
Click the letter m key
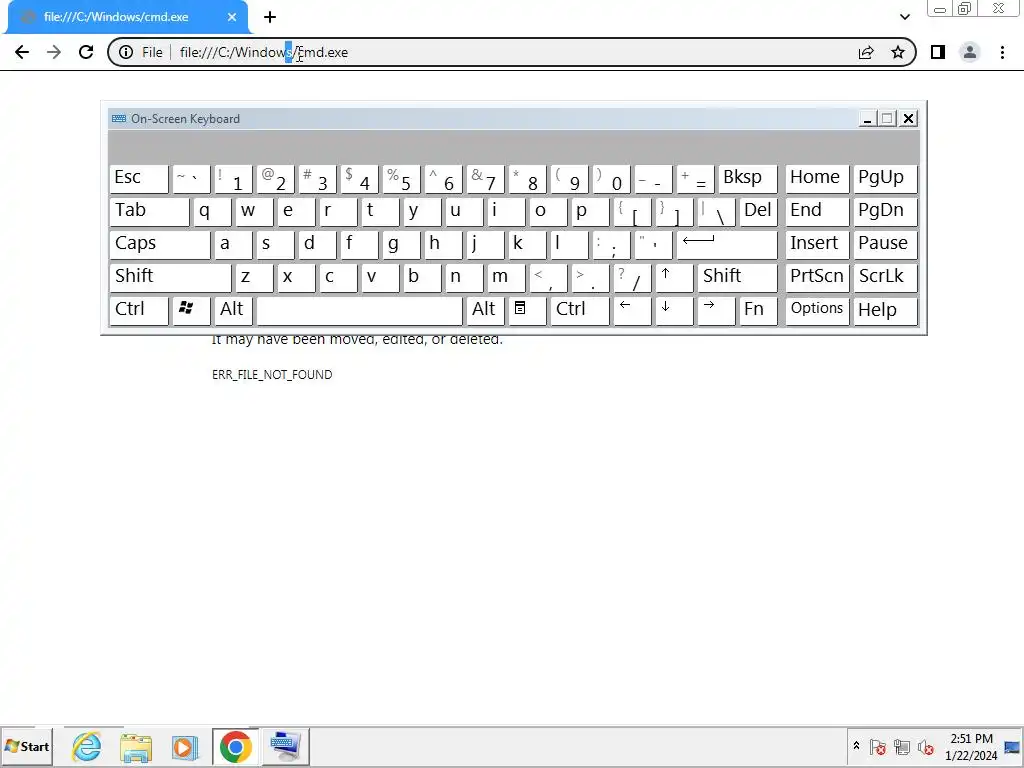pyautogui.click(x=505, y=277)
